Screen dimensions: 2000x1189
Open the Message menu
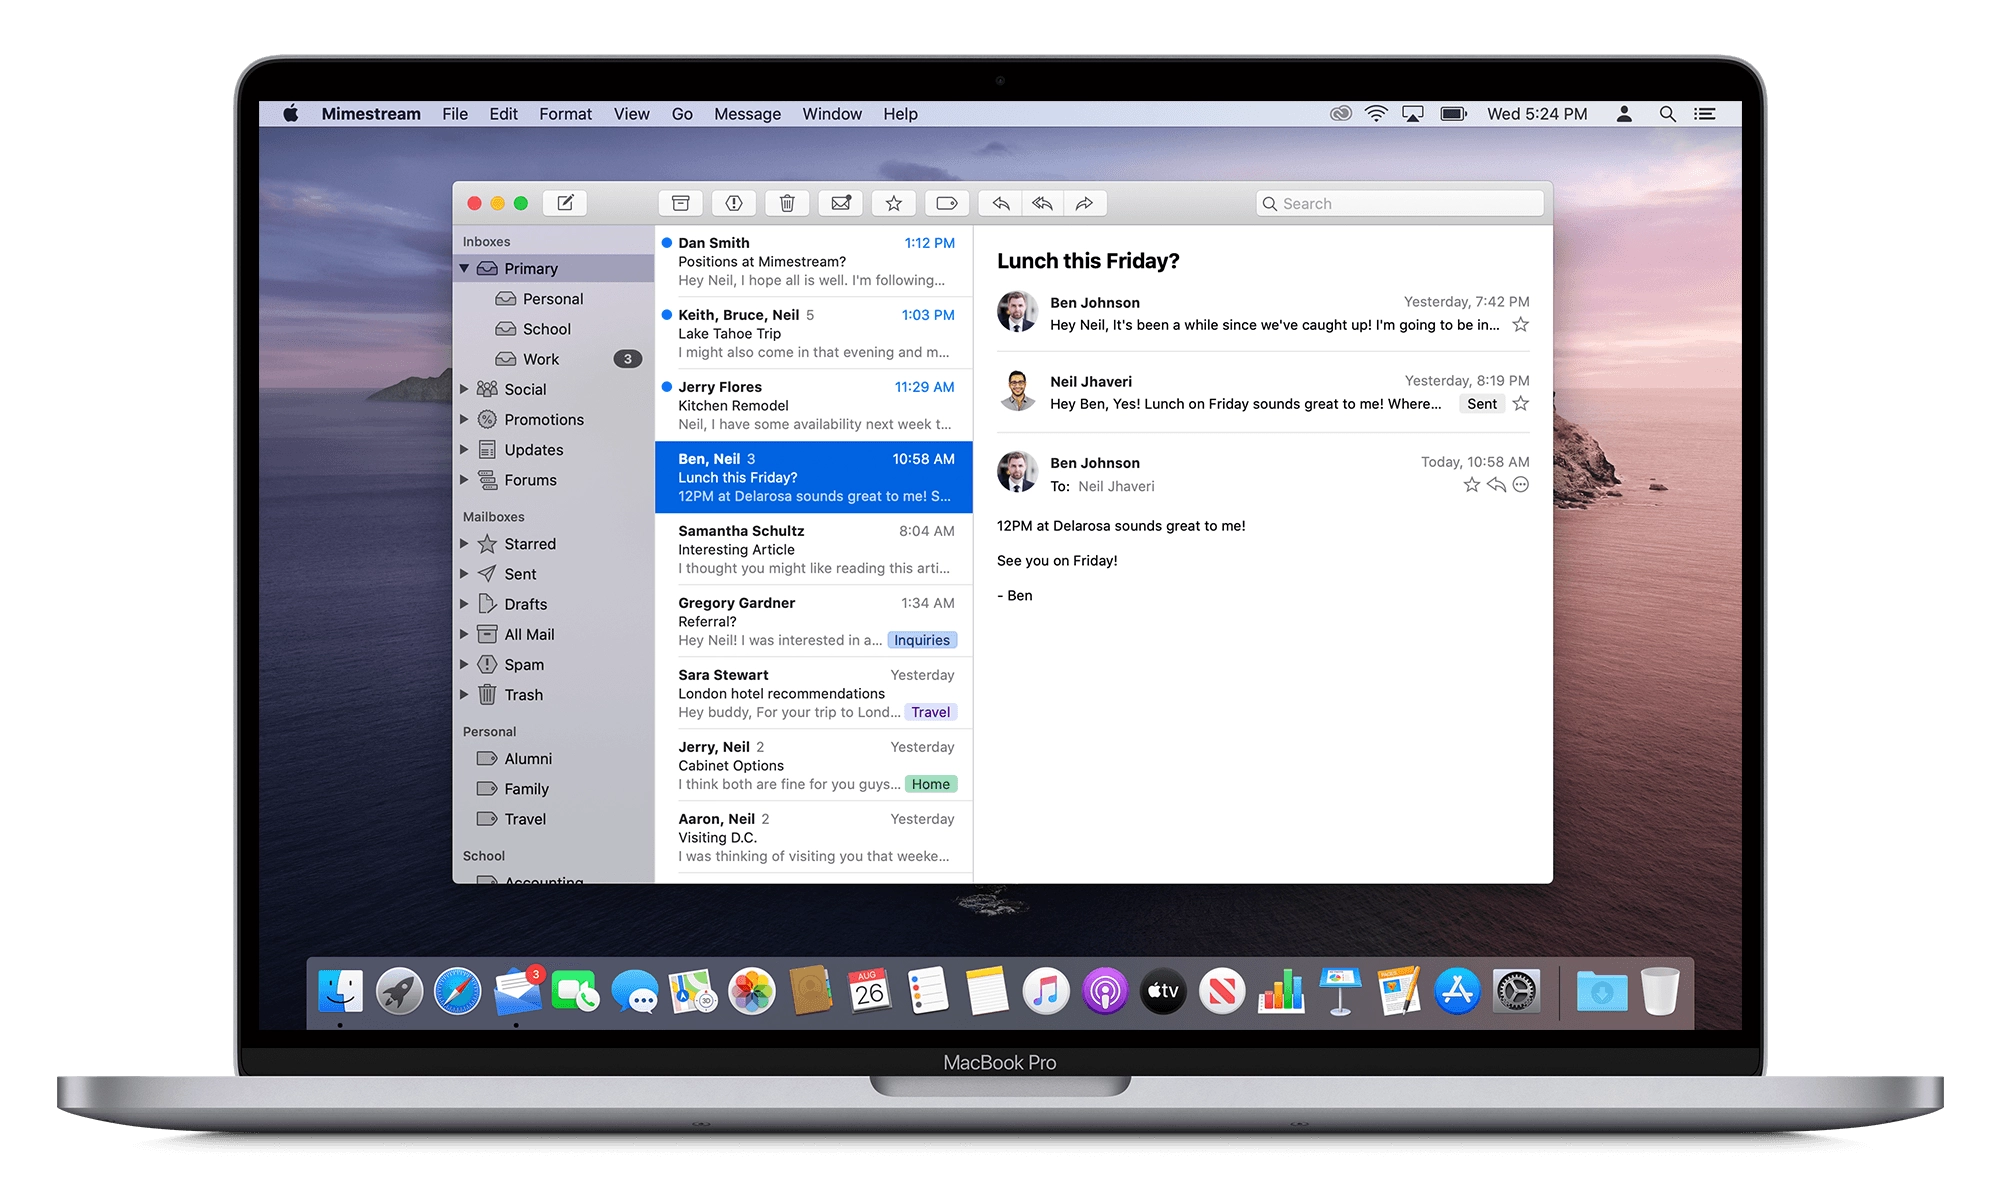pos(747,114)
